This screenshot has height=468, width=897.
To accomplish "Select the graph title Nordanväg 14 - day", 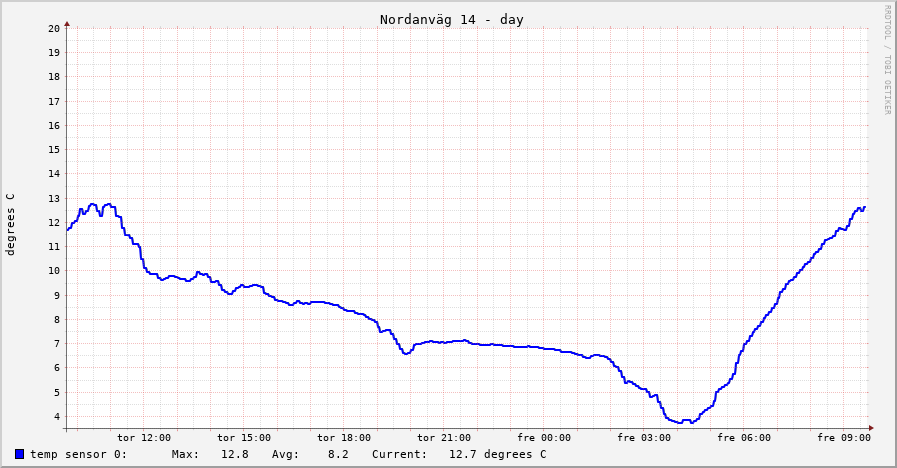I will (x=451, y=20).
